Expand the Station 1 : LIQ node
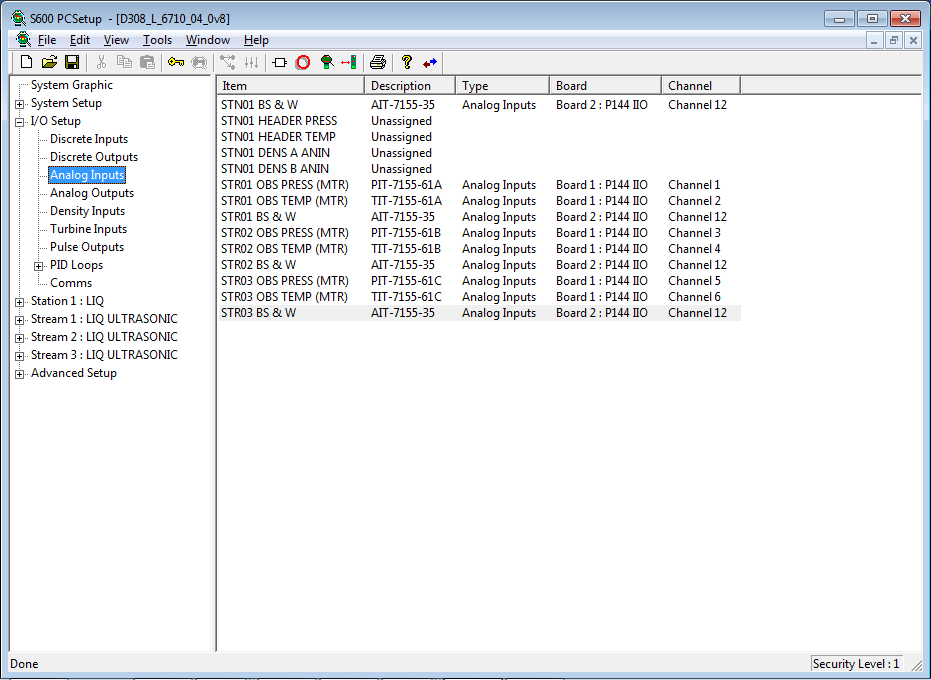 (x=20, y=302)
